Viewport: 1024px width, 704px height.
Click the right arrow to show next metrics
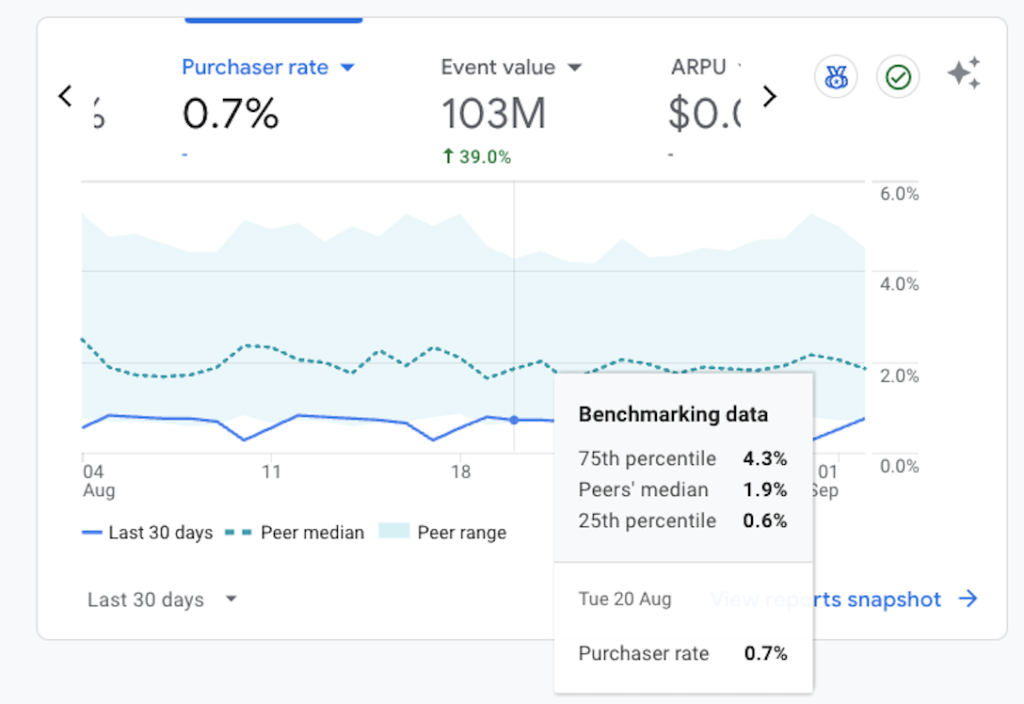click(769, 96)
